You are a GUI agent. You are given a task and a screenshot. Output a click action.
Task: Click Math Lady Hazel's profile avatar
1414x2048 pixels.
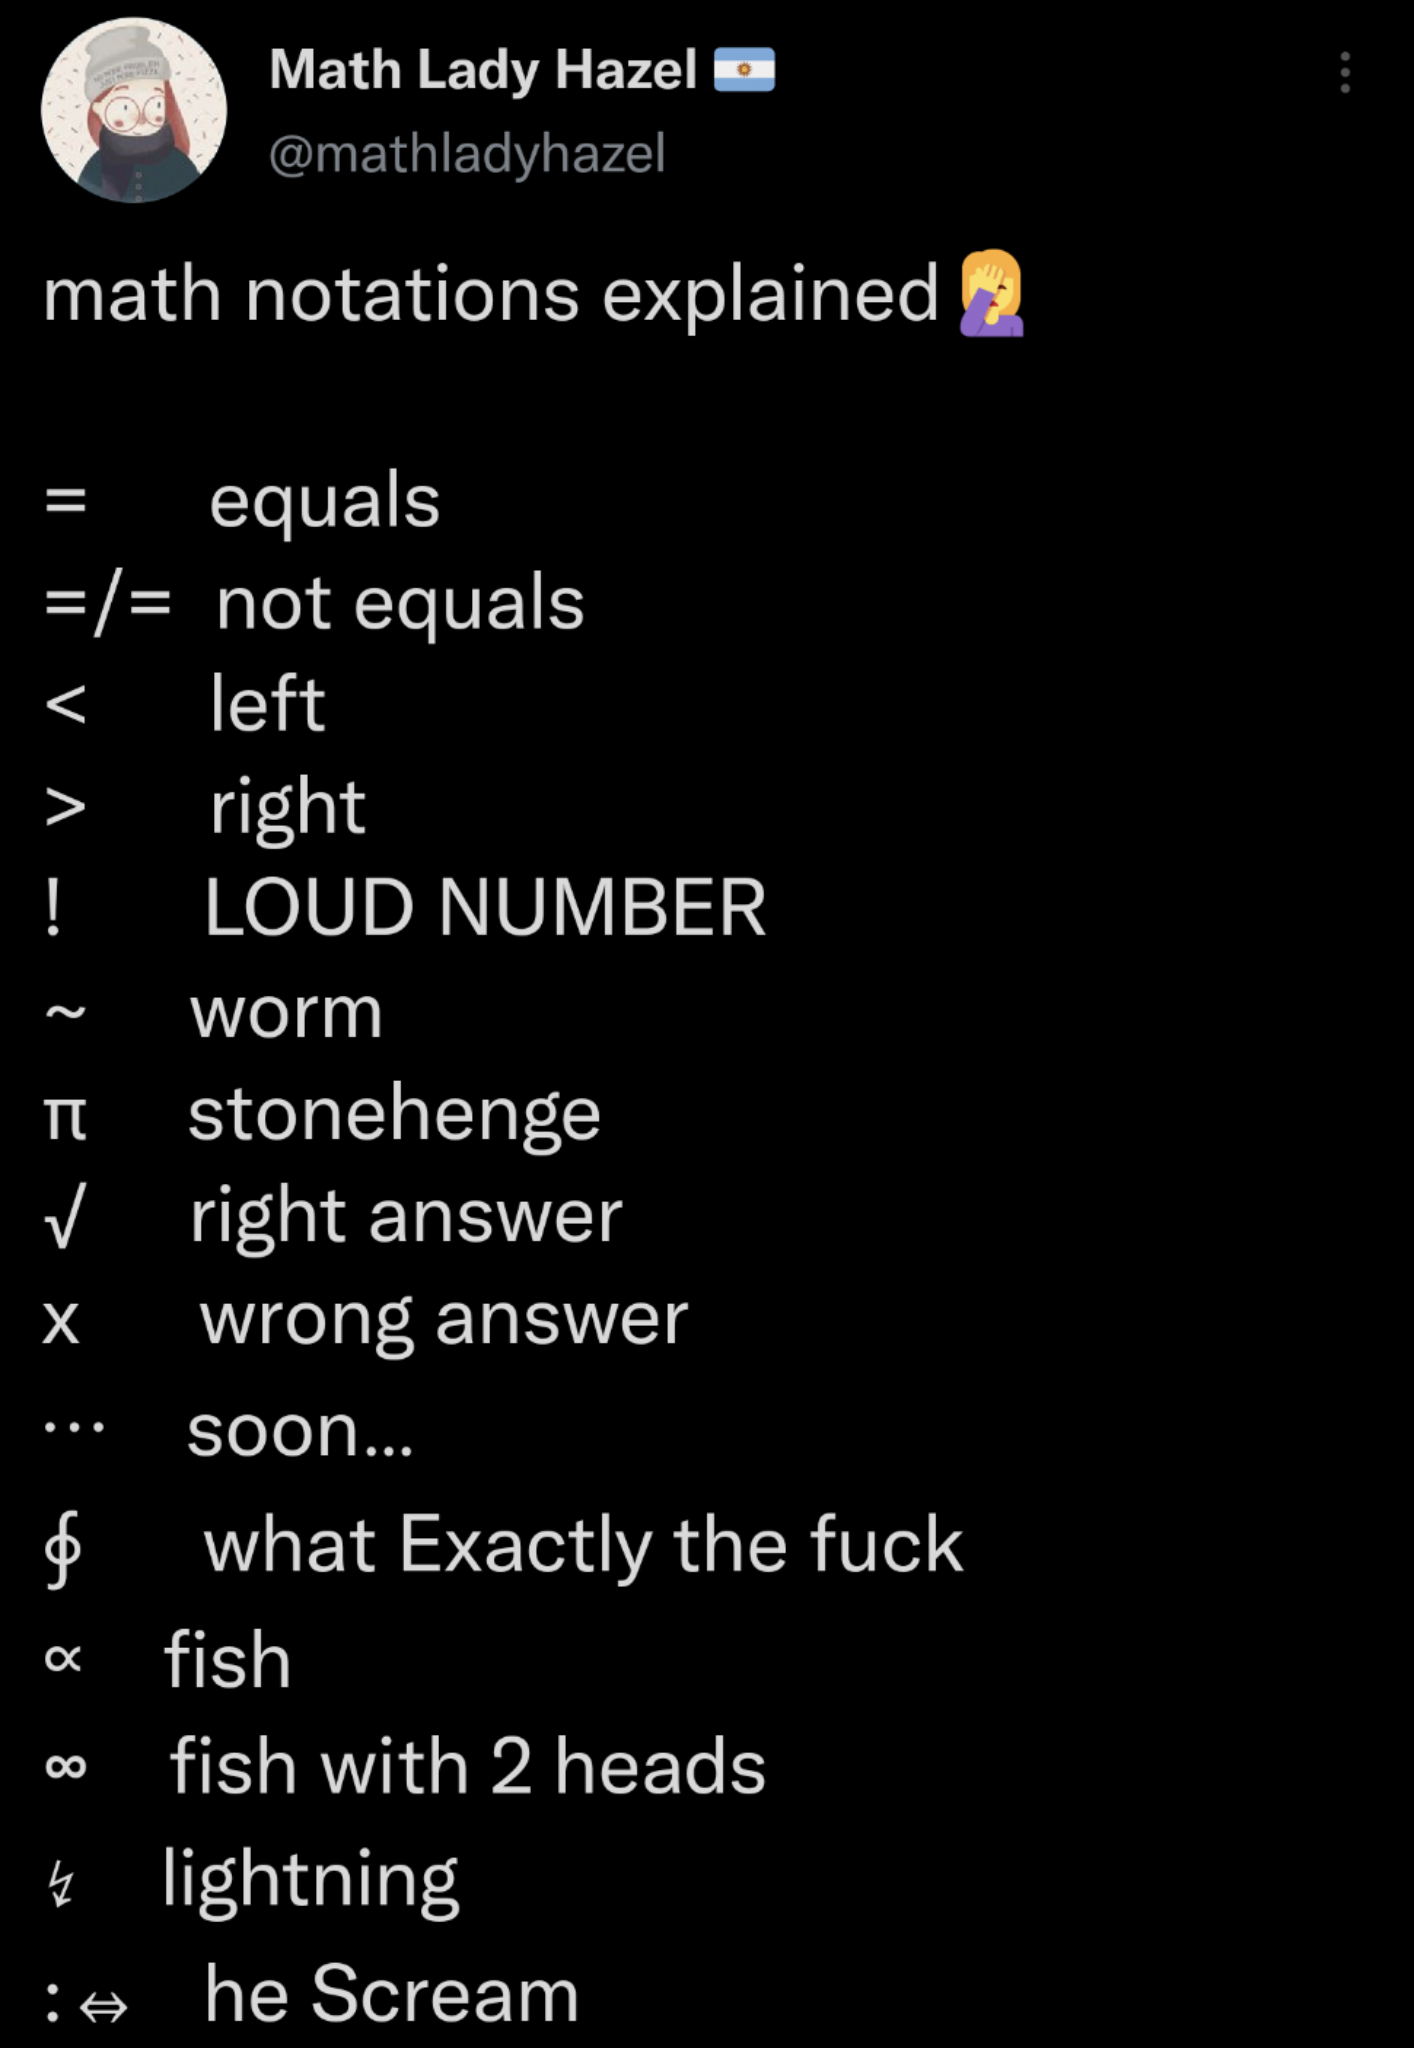coord(133,110)
